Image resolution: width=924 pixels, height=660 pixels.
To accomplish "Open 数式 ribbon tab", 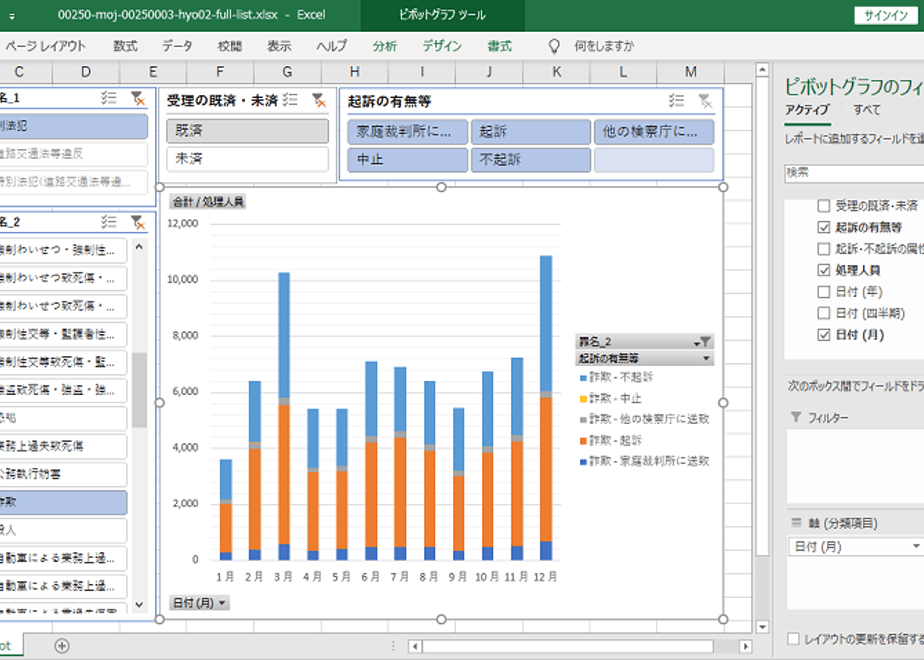I will tap(125, 46).
